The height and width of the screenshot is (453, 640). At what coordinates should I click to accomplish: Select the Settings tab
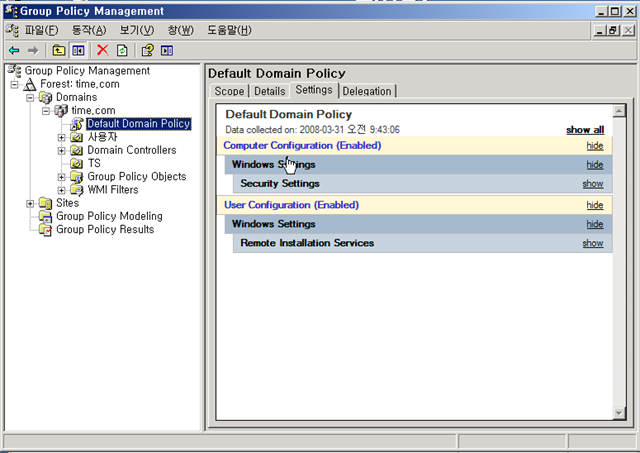click(x=314, y=90)
